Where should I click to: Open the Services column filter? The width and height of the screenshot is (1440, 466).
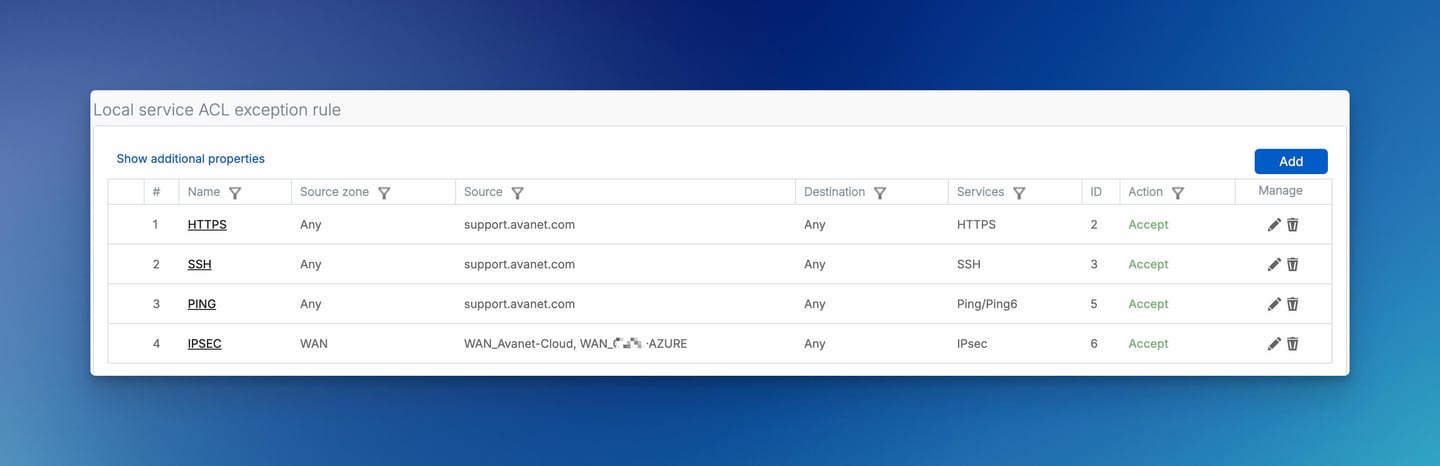pyautogui.click(x=1019, y=193)
